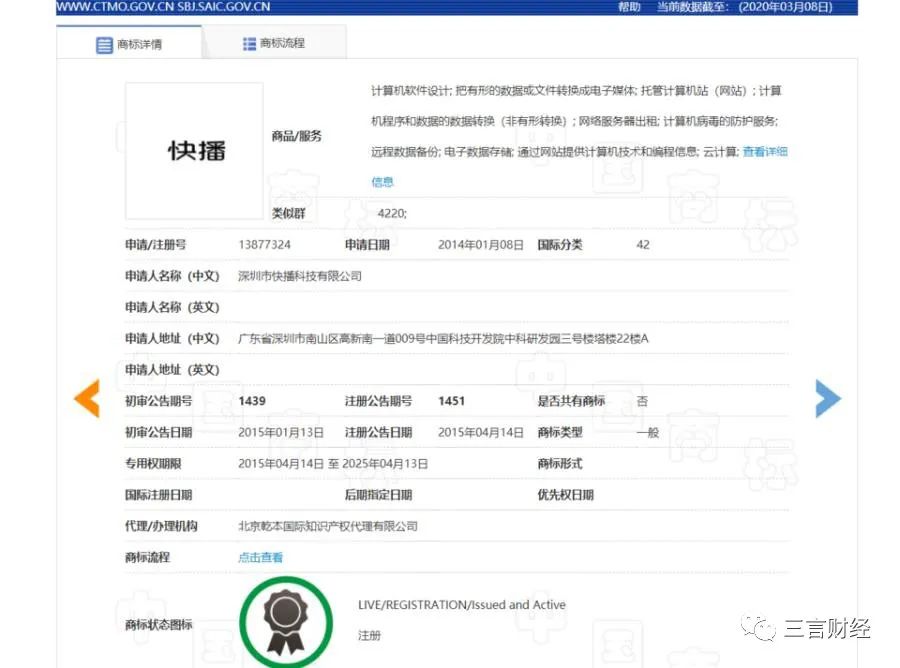900x668 pixels.
Task: Click the document icon on 商标详情 tab
Action: tap(104, 44)
